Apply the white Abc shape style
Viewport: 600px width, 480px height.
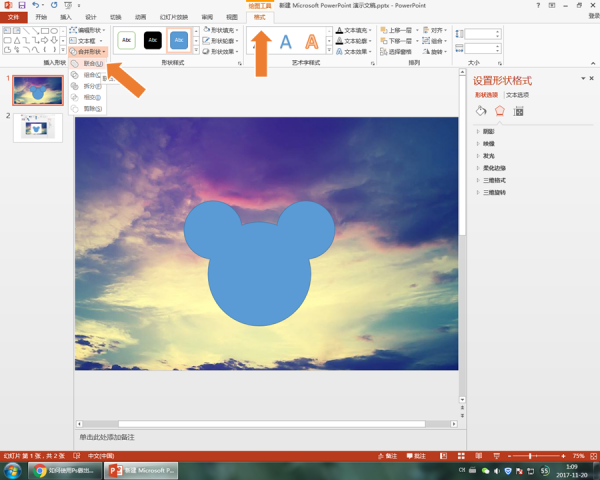(x=126, y=40)
